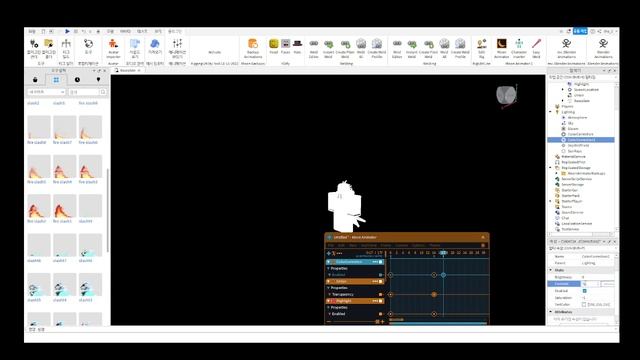The height and width of the screenshot is (360, 640).
Task: Open the Edit Rig tool
Action: pyautogui.click(x=482, y=48)
